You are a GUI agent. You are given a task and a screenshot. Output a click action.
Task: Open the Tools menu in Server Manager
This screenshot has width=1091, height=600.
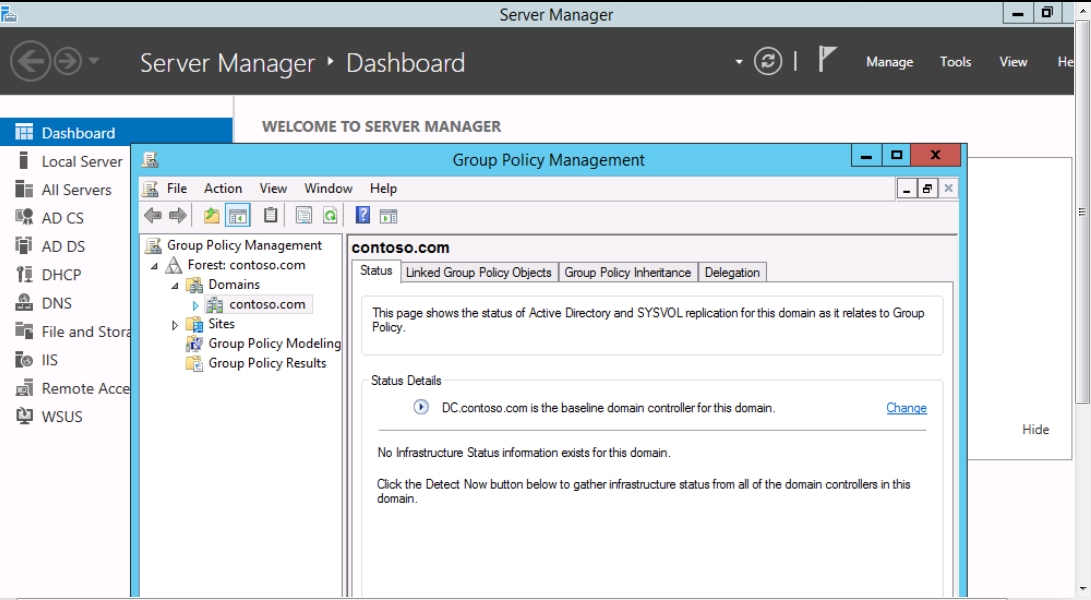(955, 62)
